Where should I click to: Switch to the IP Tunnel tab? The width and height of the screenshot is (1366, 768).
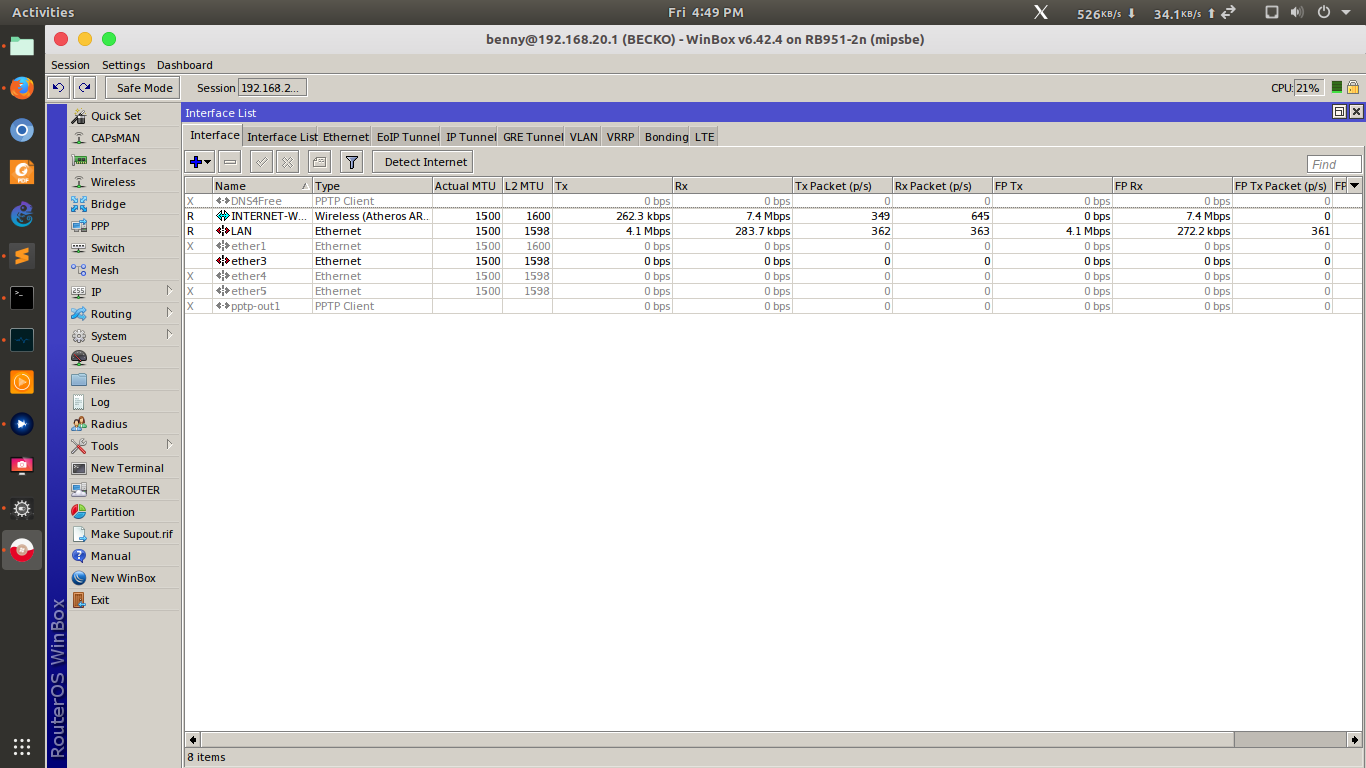click(471, 137)
